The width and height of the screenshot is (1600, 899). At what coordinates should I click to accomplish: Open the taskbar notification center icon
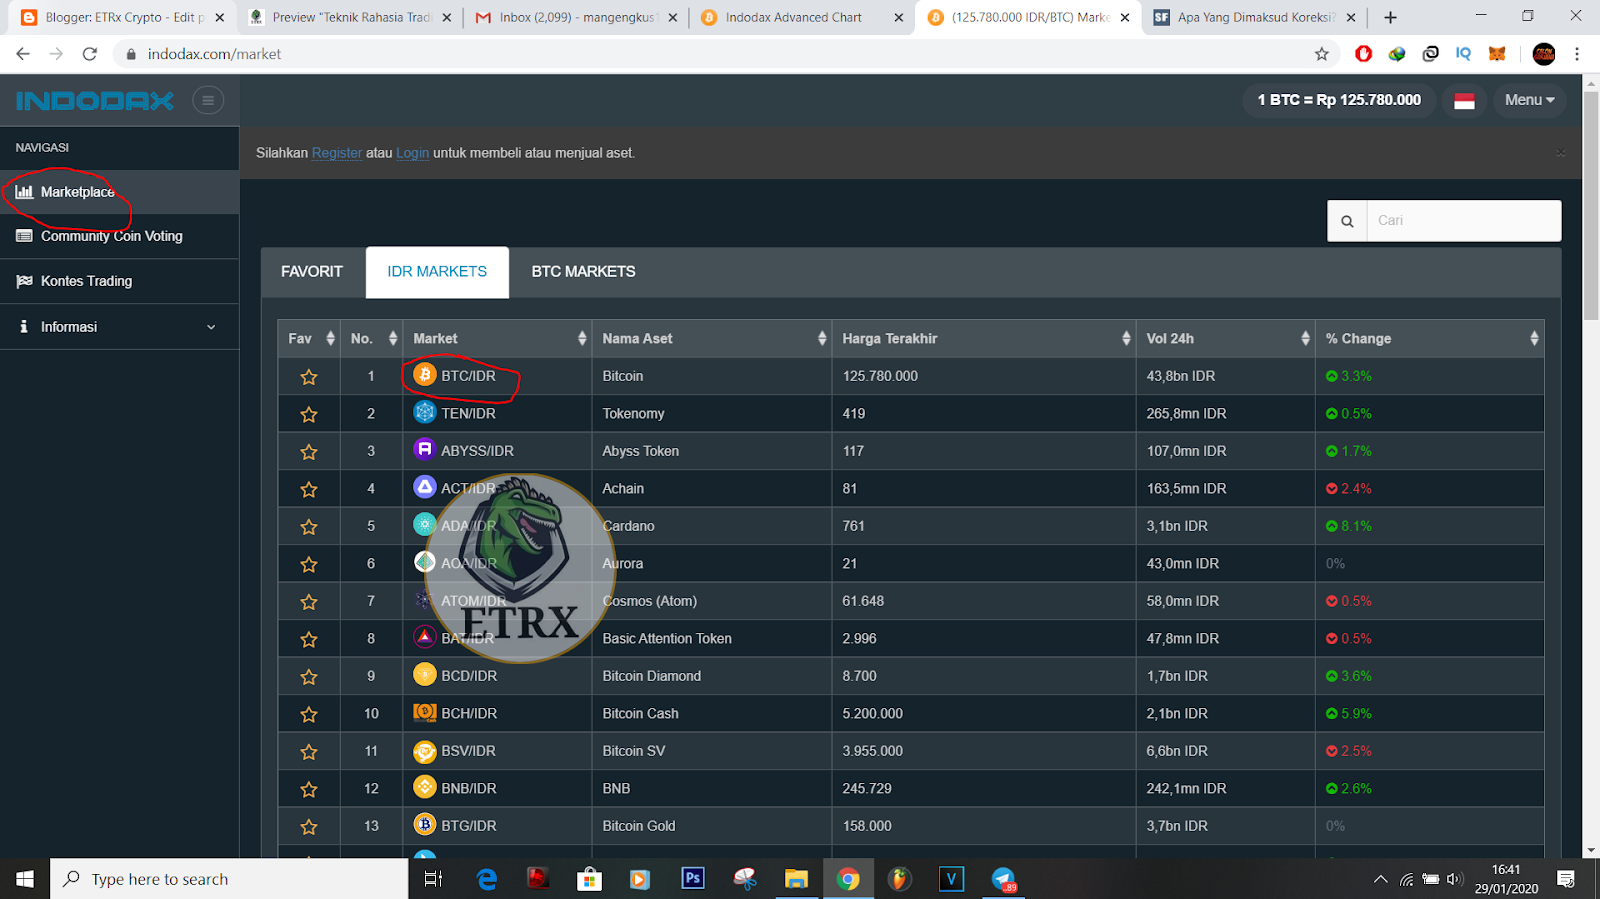[x=1567, y=879]
